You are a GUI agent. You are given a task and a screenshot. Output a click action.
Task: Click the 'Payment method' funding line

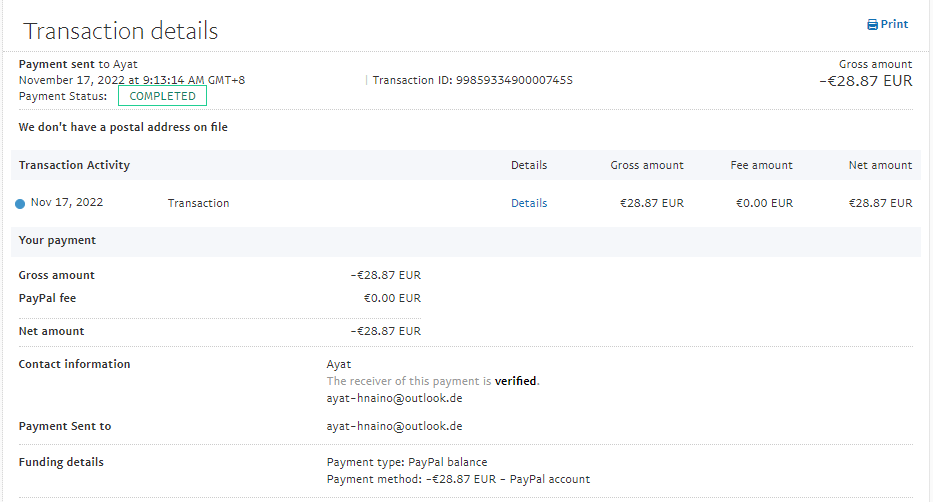click(458, 479)
